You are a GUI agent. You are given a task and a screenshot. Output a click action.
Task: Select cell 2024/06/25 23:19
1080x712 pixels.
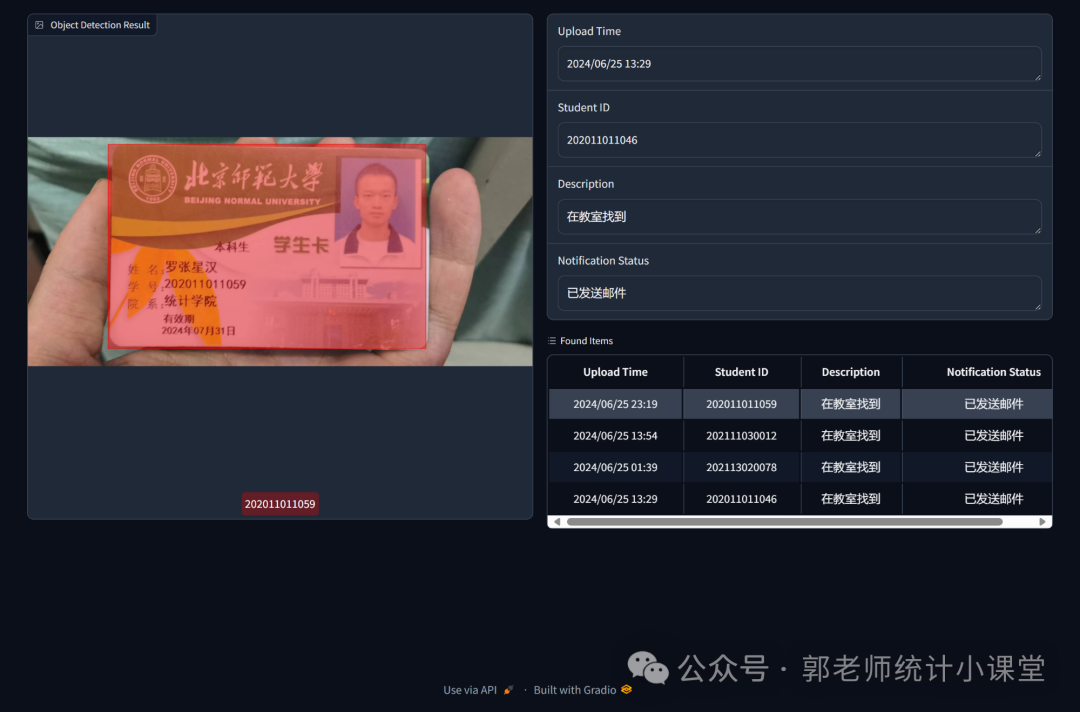point(615,404)
